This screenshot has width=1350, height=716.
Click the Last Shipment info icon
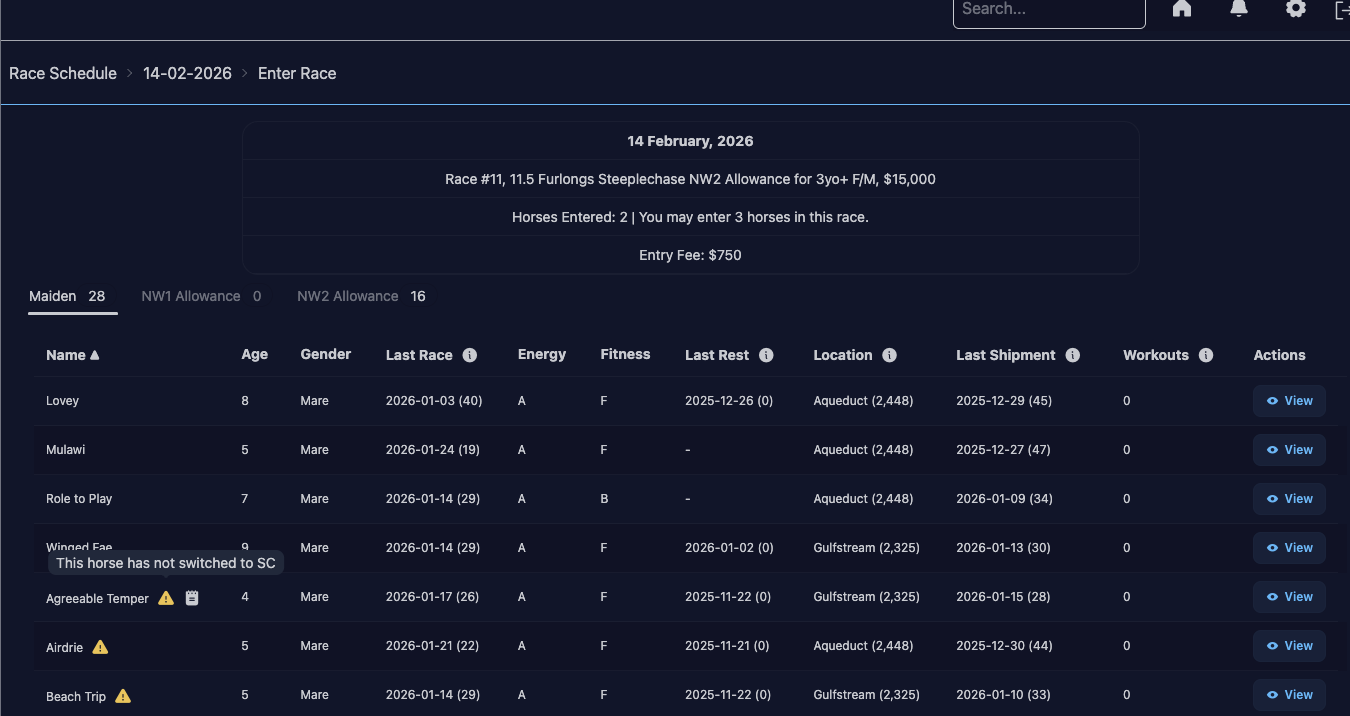[x=1072, y=355]
